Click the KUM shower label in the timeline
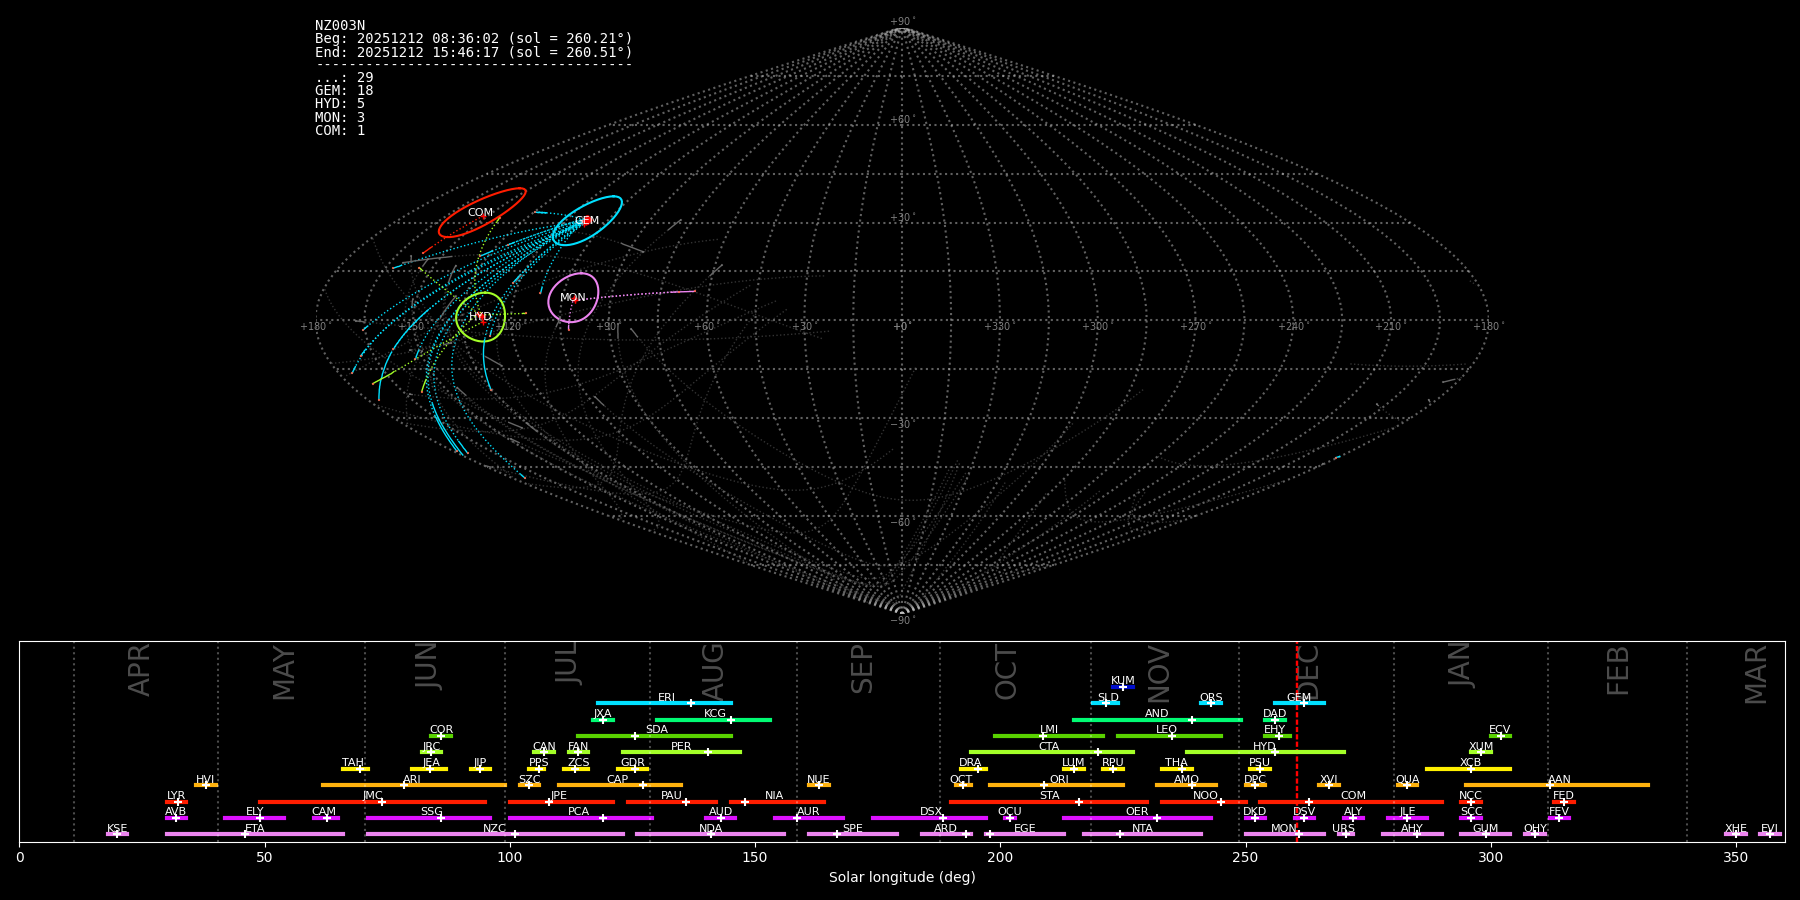 (x=1123, y=681)
